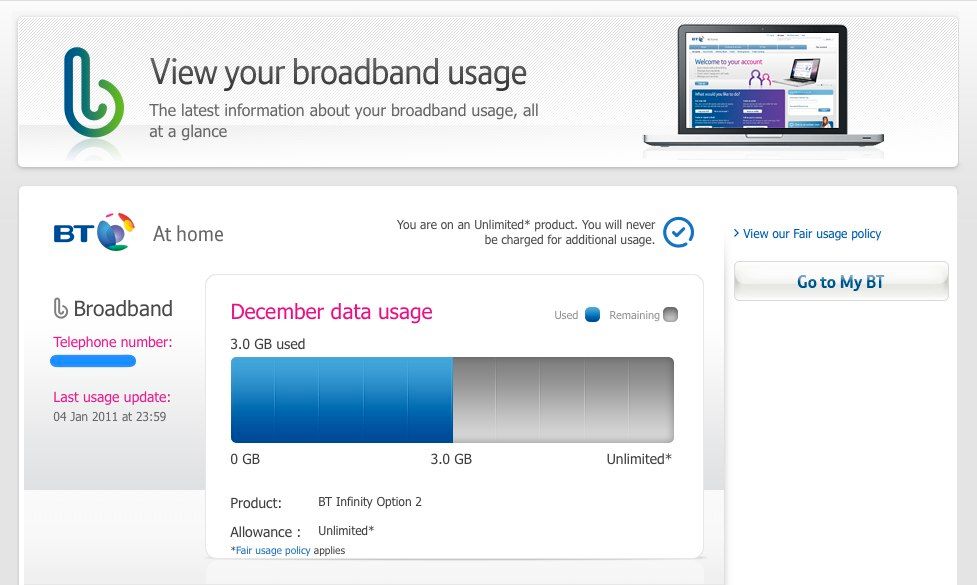Click the grey Remaining legend swatch
Screen dimensions: 977x585
pos(670,315)
